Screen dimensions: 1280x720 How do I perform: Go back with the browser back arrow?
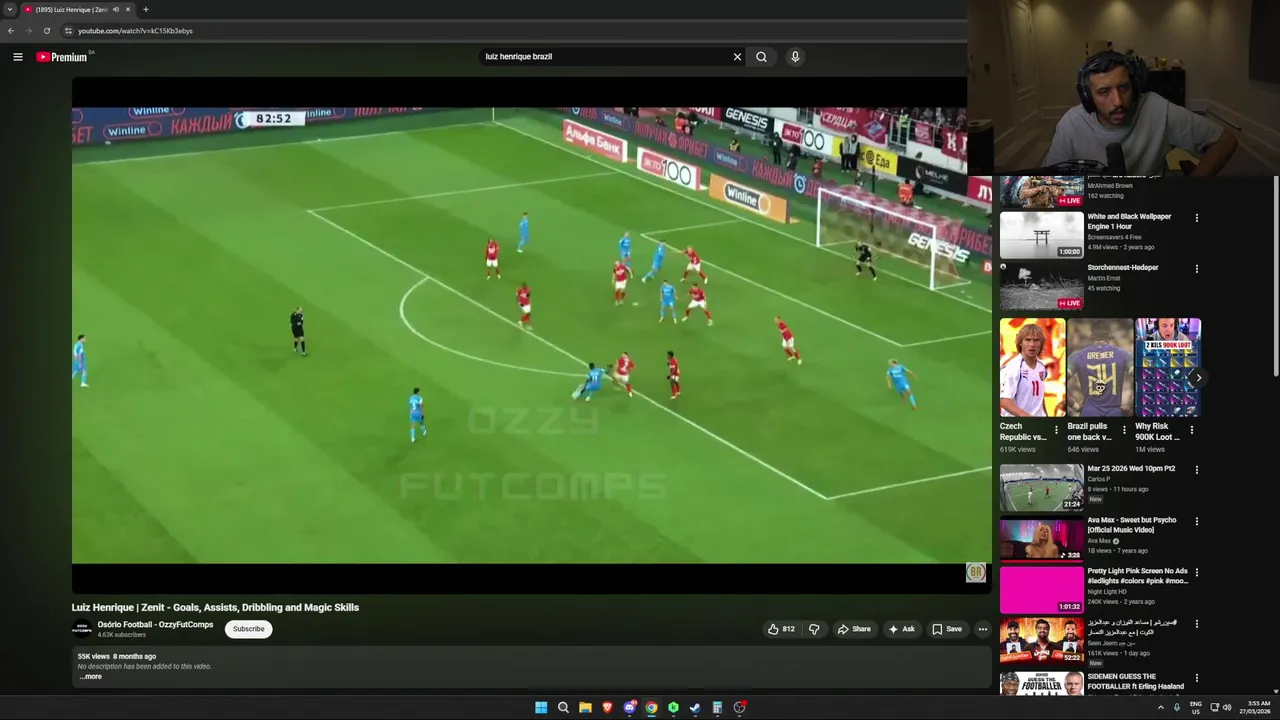tap(10, 31)
